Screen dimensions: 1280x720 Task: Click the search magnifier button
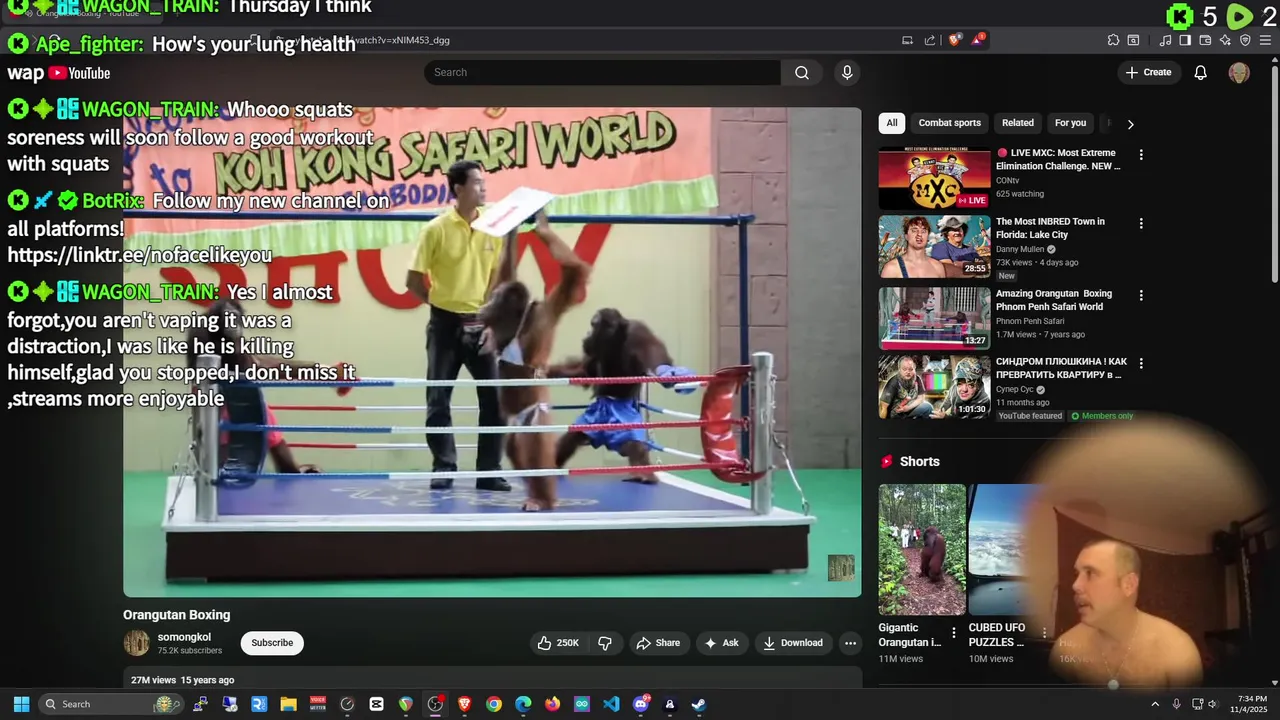802,72
